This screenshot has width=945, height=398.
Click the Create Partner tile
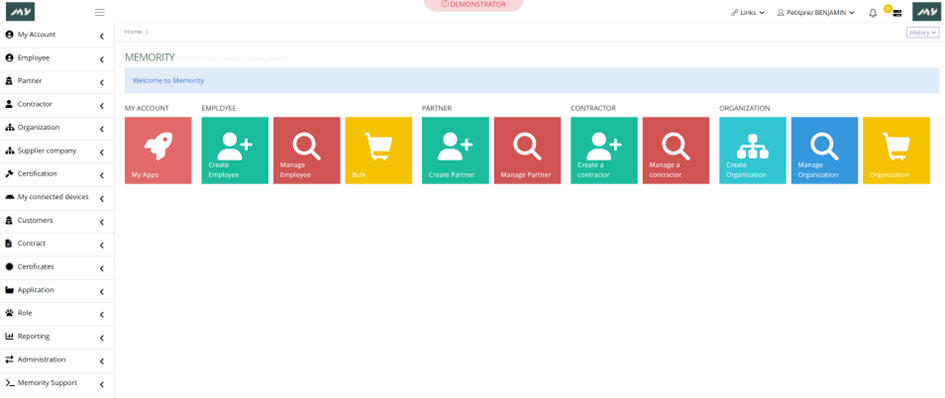coord(455,150)
